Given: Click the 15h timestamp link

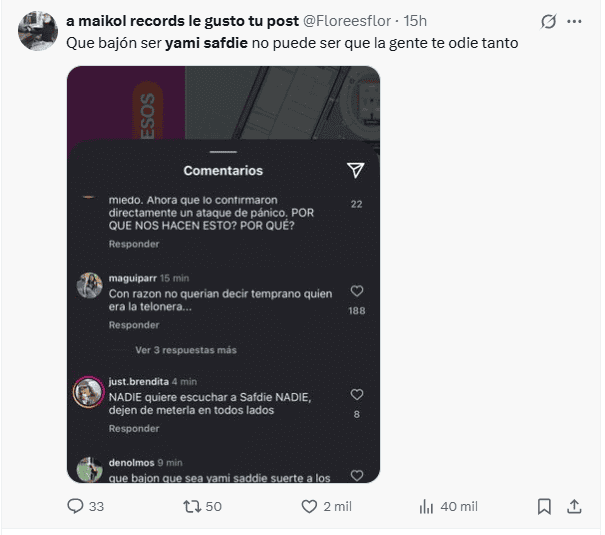Looking at the screenshot, I should pos(415,21).
